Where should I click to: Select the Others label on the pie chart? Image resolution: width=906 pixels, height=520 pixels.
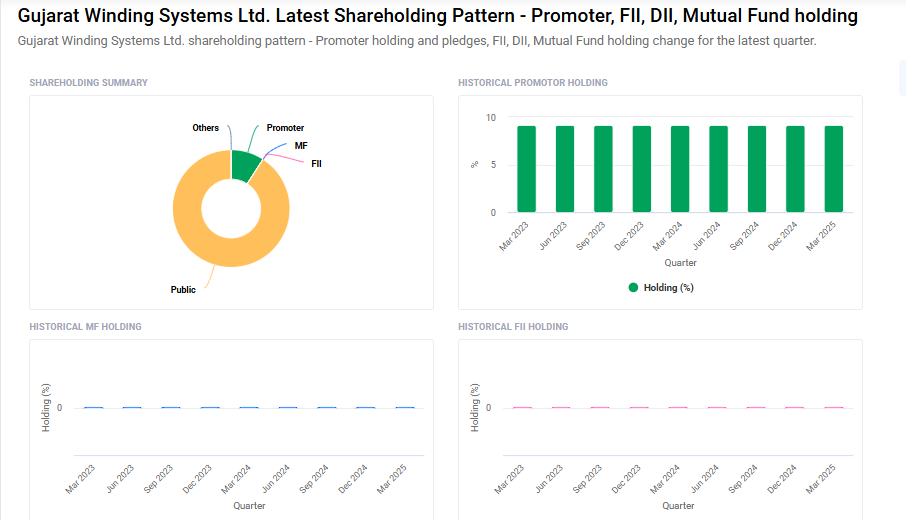pos(205,128)
